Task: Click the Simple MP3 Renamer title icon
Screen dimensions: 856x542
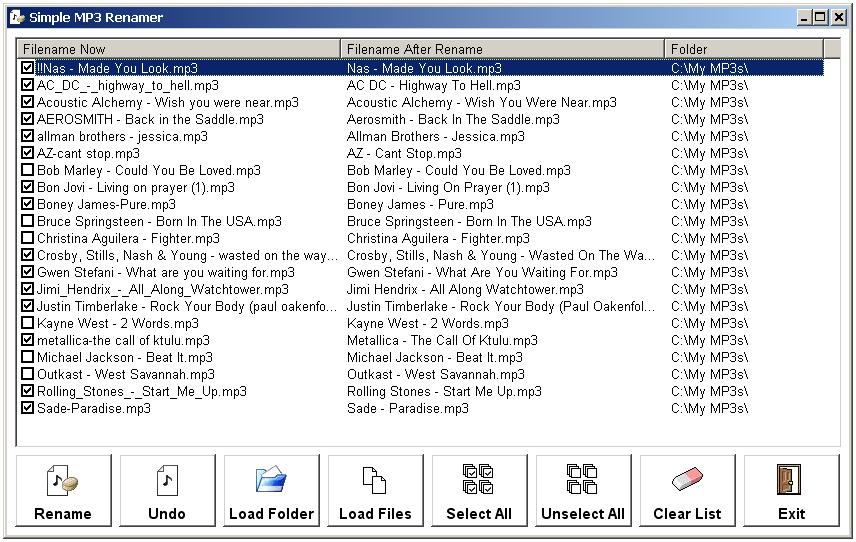Action: click(x=17, y=17)
